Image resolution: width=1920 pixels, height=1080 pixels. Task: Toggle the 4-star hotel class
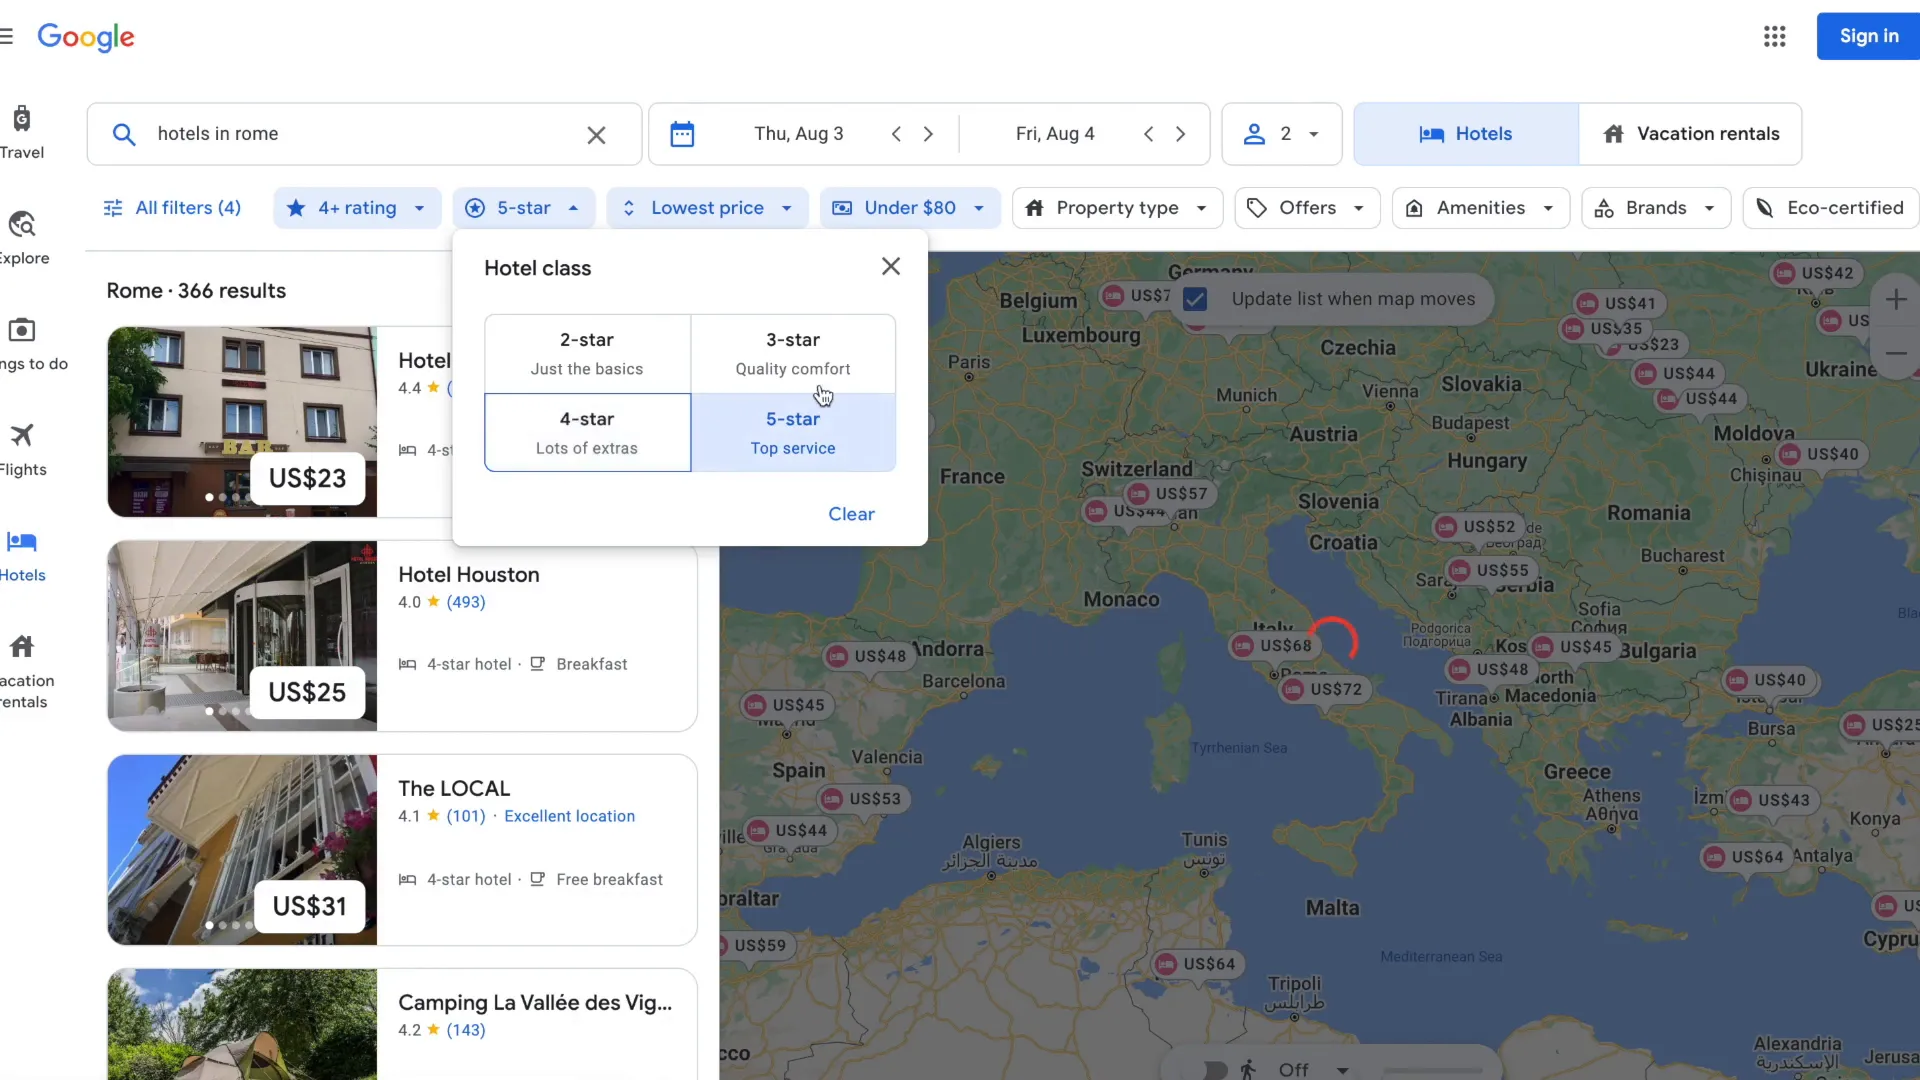pyautogui.click(x=587, y=432)
